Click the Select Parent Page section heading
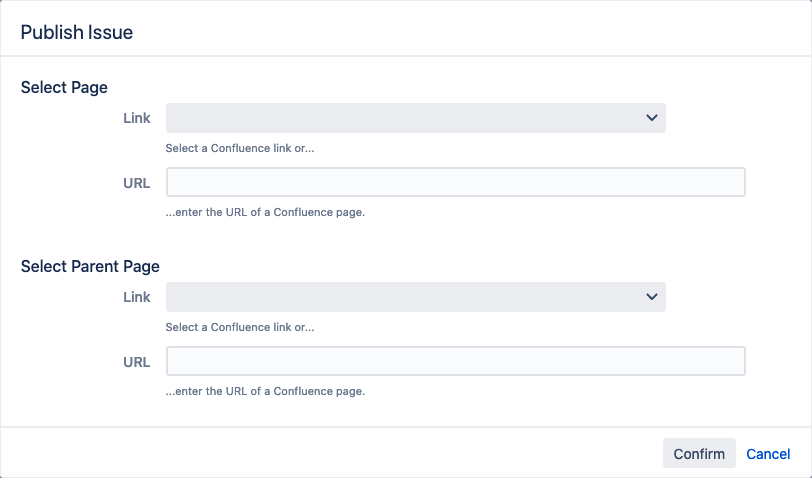 pos(90,266)
